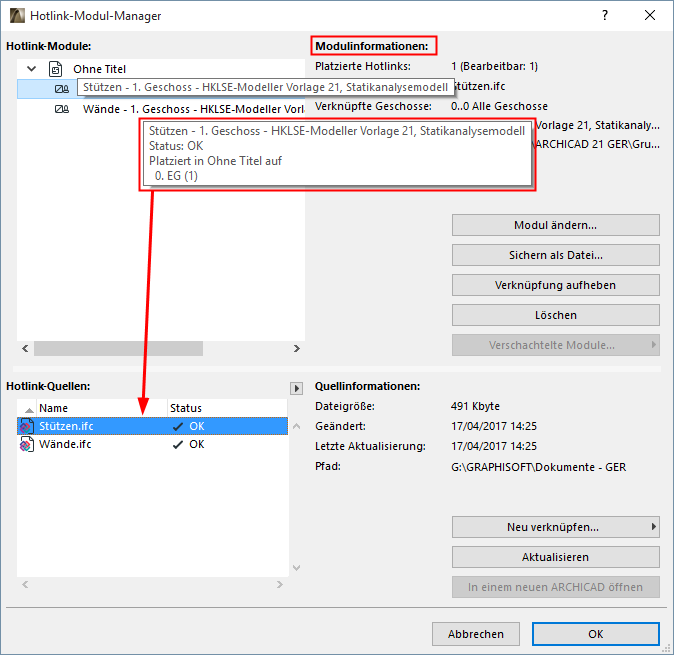
Task: Sort sources by Status column header
Action: (227, 408)
